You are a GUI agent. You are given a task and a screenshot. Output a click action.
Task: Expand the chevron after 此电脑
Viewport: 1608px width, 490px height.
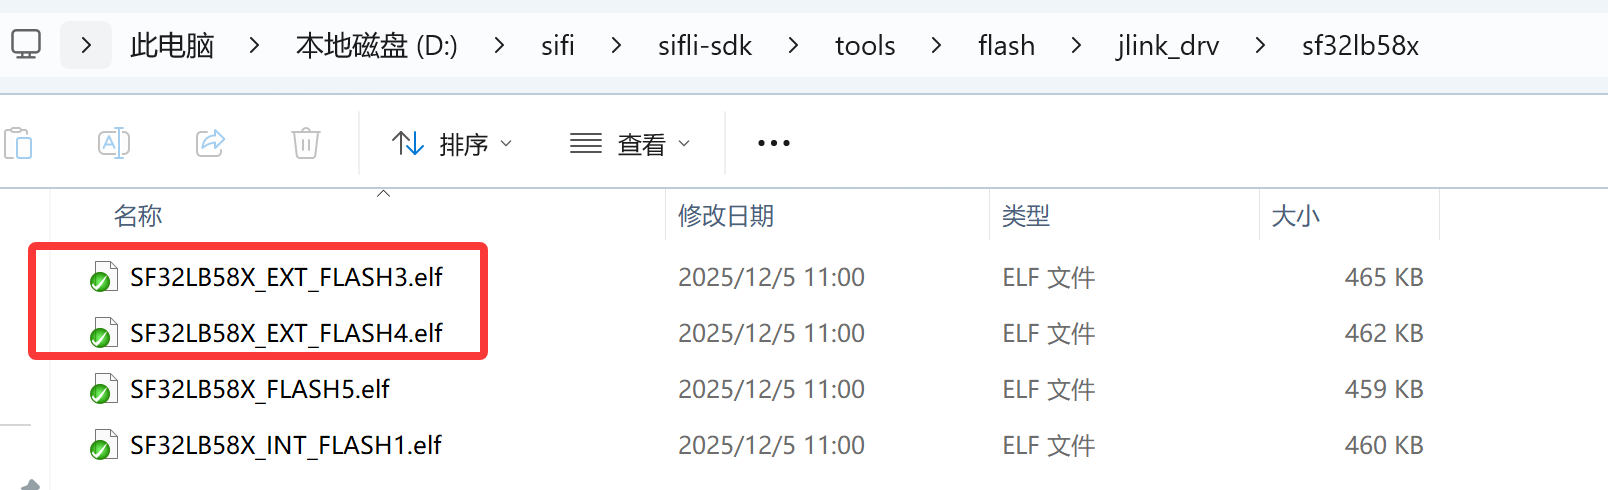pos(255,46)
